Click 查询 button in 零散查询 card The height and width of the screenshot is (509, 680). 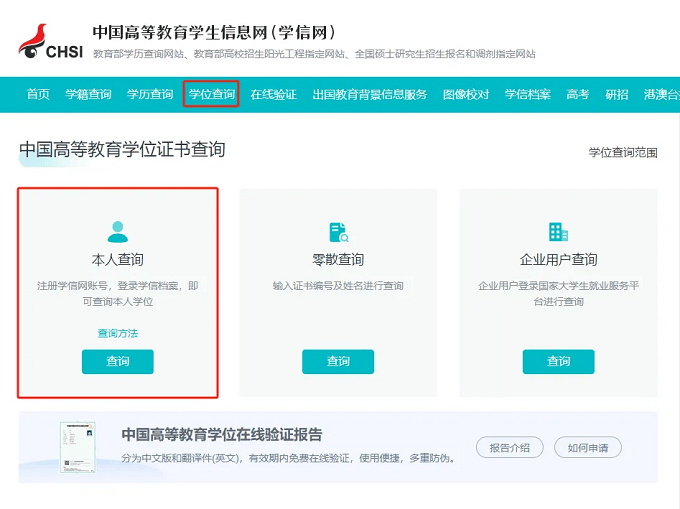coord(338,362)
